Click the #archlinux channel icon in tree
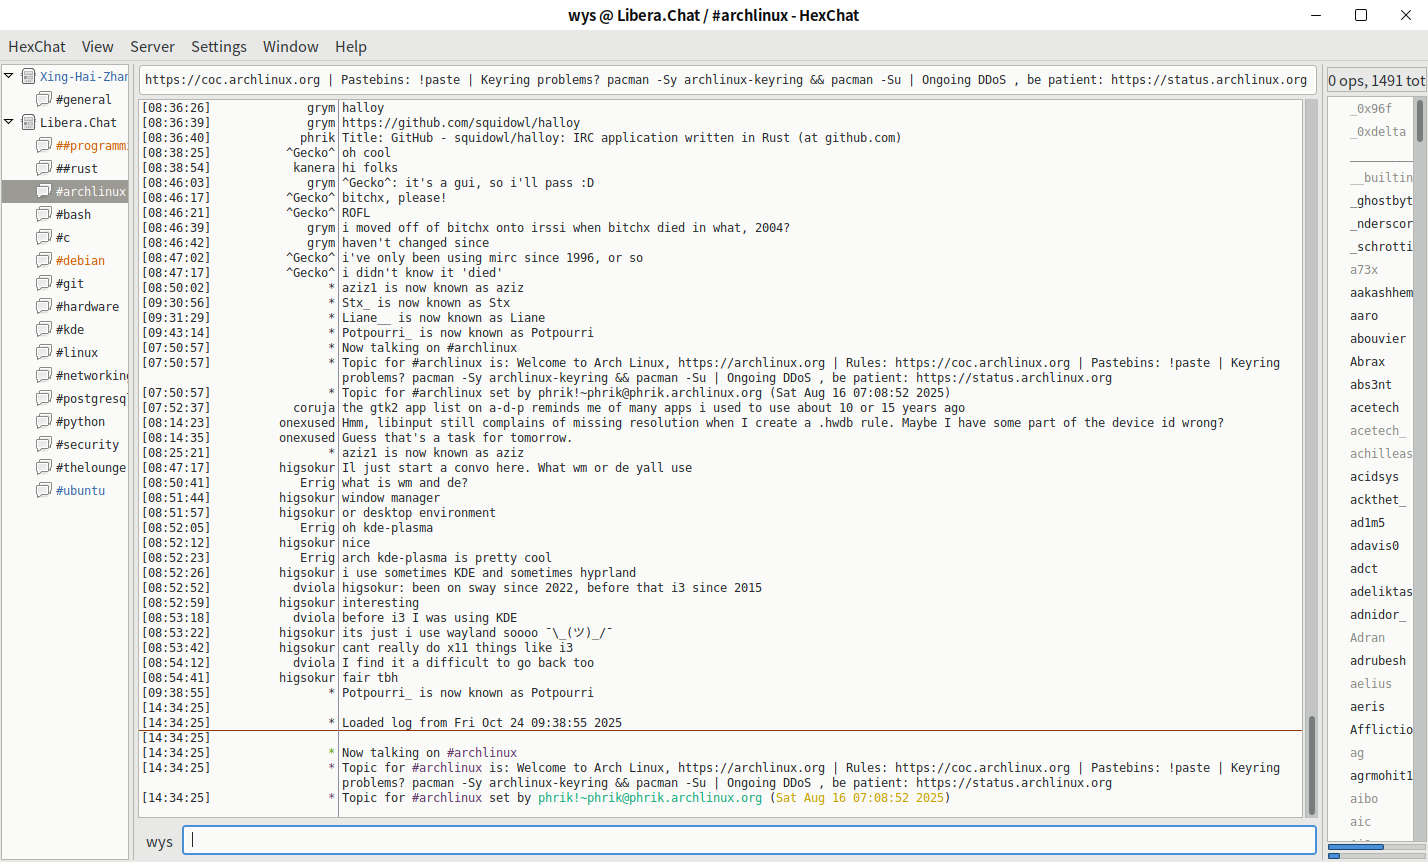Viewport: 1428px width, 862px height. click(x=44, y=191)
